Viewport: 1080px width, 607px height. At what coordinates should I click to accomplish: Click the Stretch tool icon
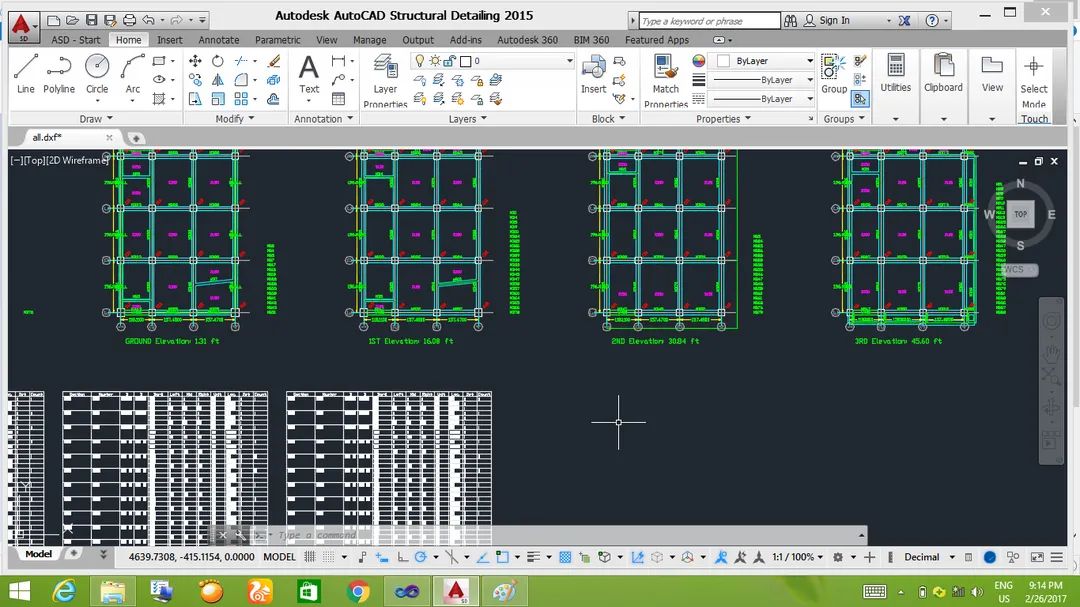pos(195,99)
